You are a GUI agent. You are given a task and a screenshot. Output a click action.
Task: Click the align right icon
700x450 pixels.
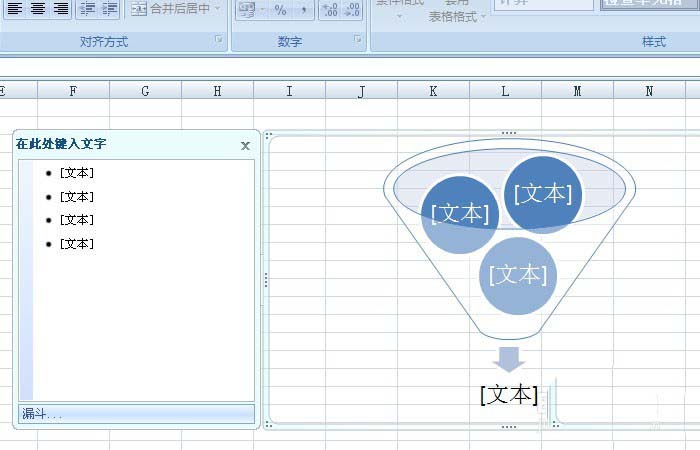[x=61, y=8]
